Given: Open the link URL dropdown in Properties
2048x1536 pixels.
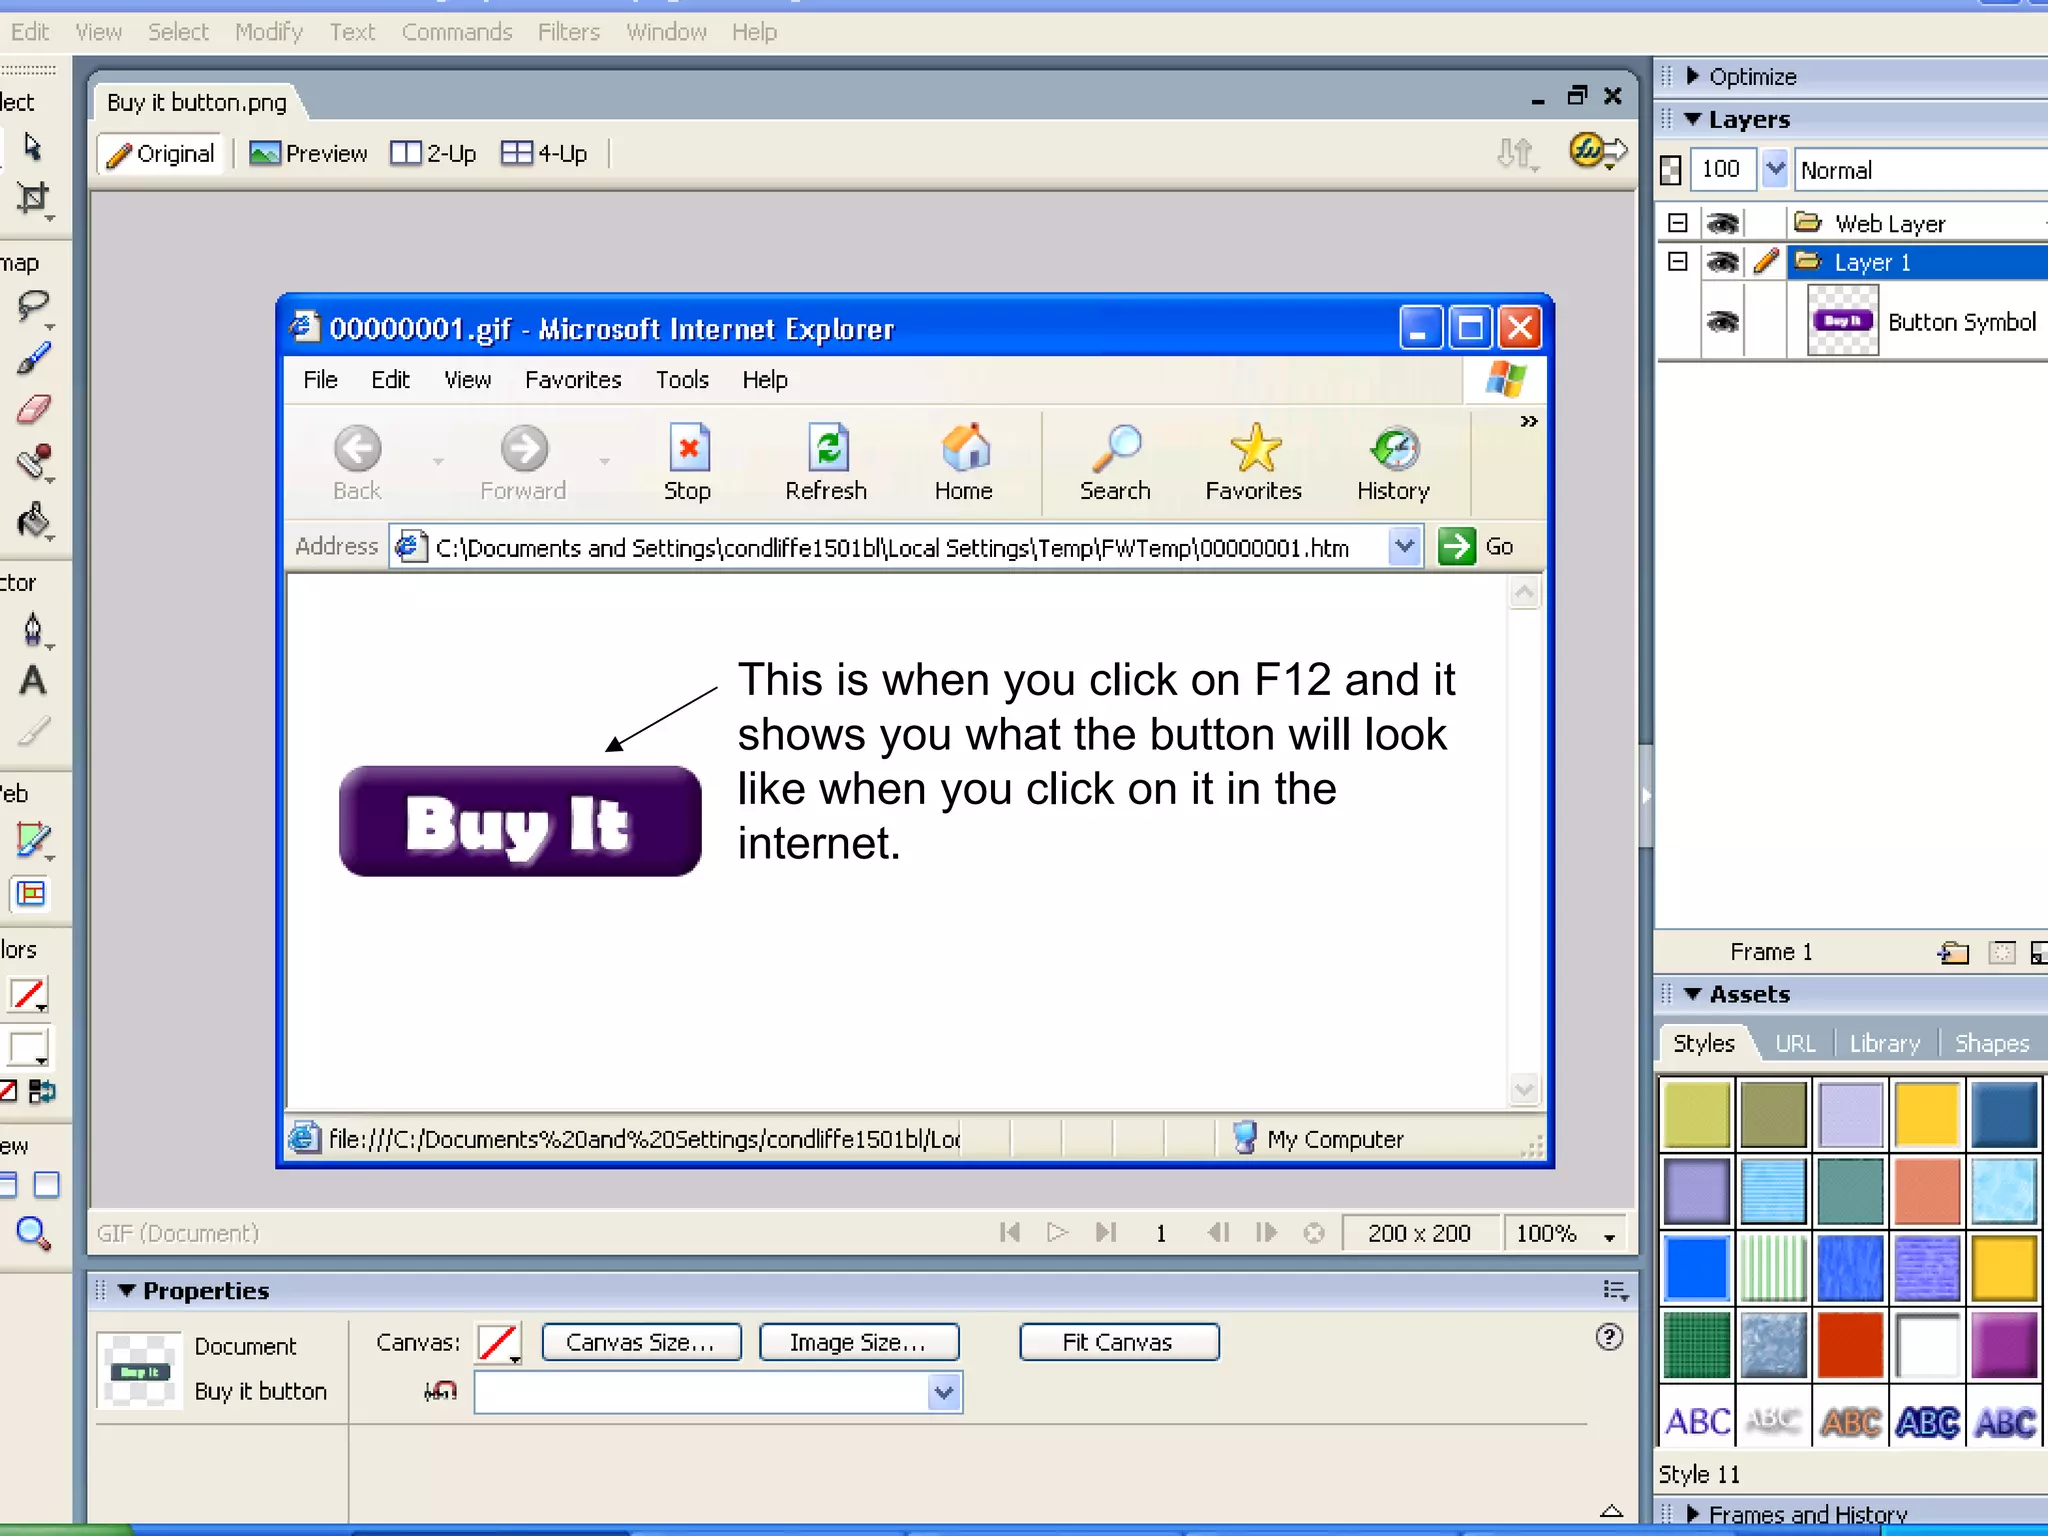Looking at the screenshot, I should (943, 1392).
